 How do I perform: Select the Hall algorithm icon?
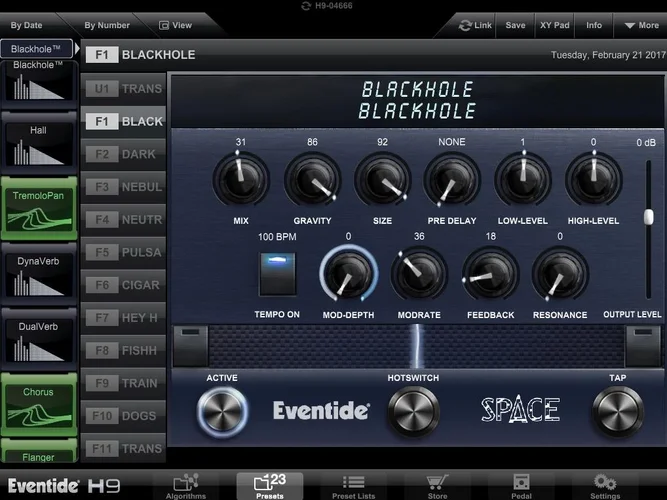39,143
